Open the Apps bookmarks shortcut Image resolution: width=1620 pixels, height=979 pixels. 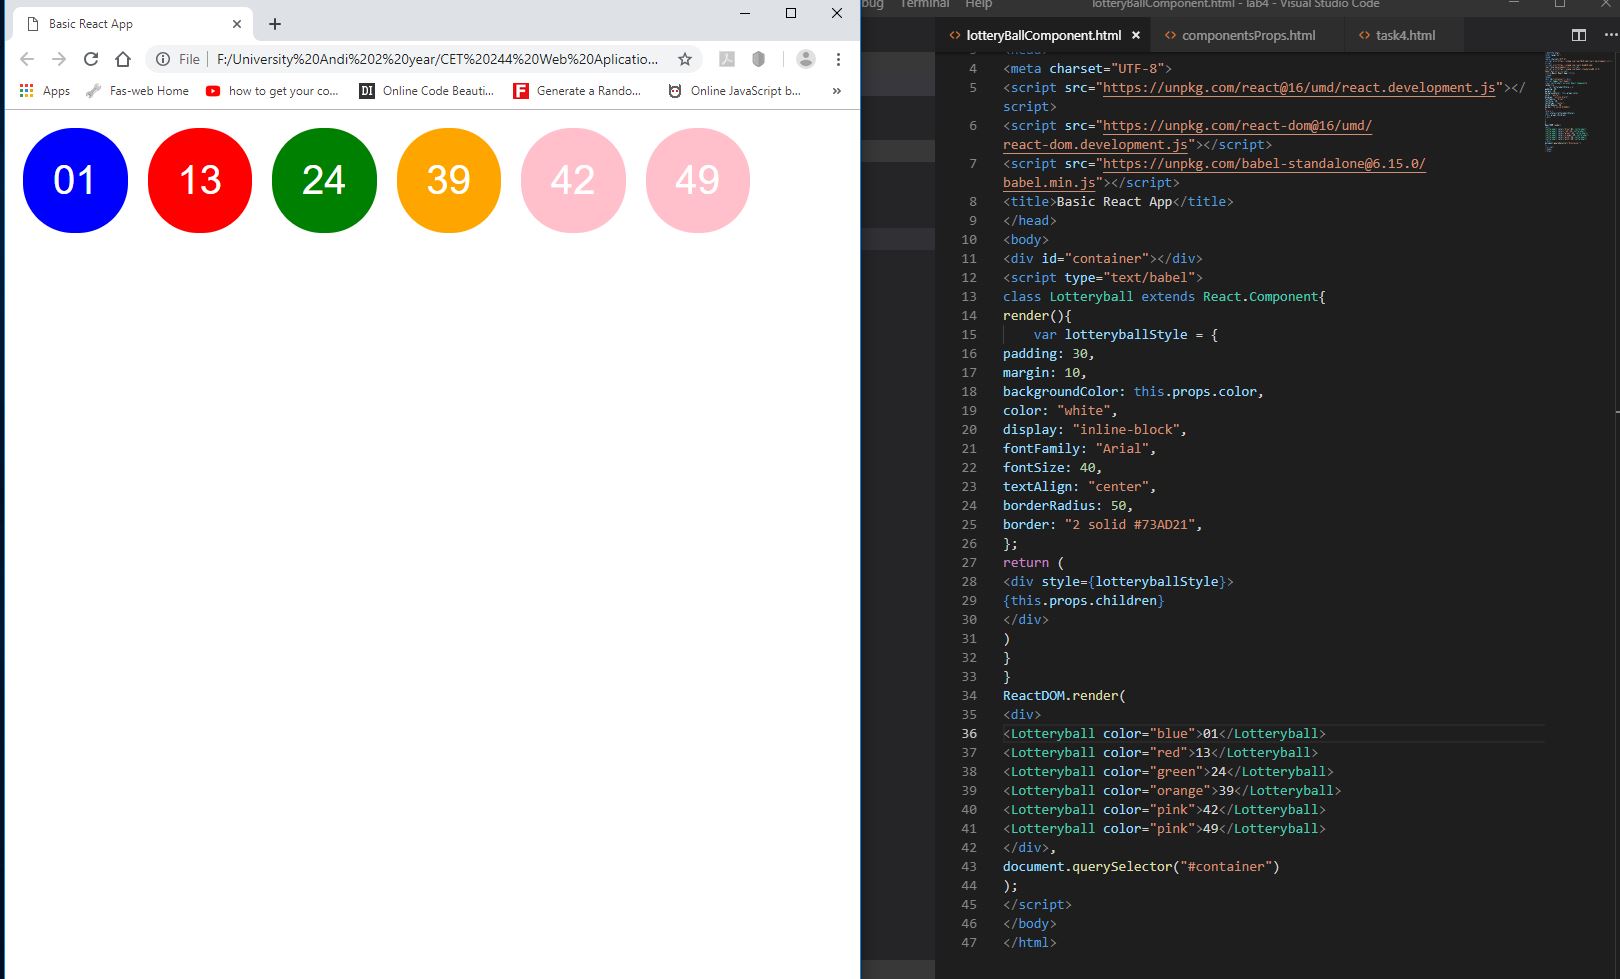tap(45, 91)
